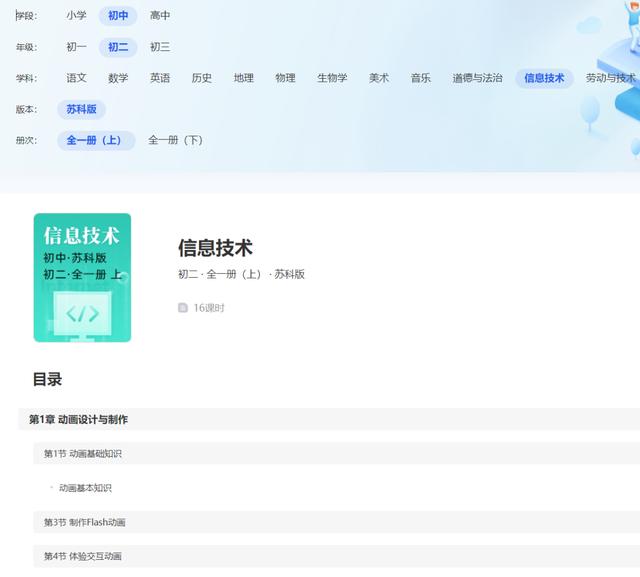Switch subject to 劳动与技术
This screenshot has width=640, height=577.
611,78
